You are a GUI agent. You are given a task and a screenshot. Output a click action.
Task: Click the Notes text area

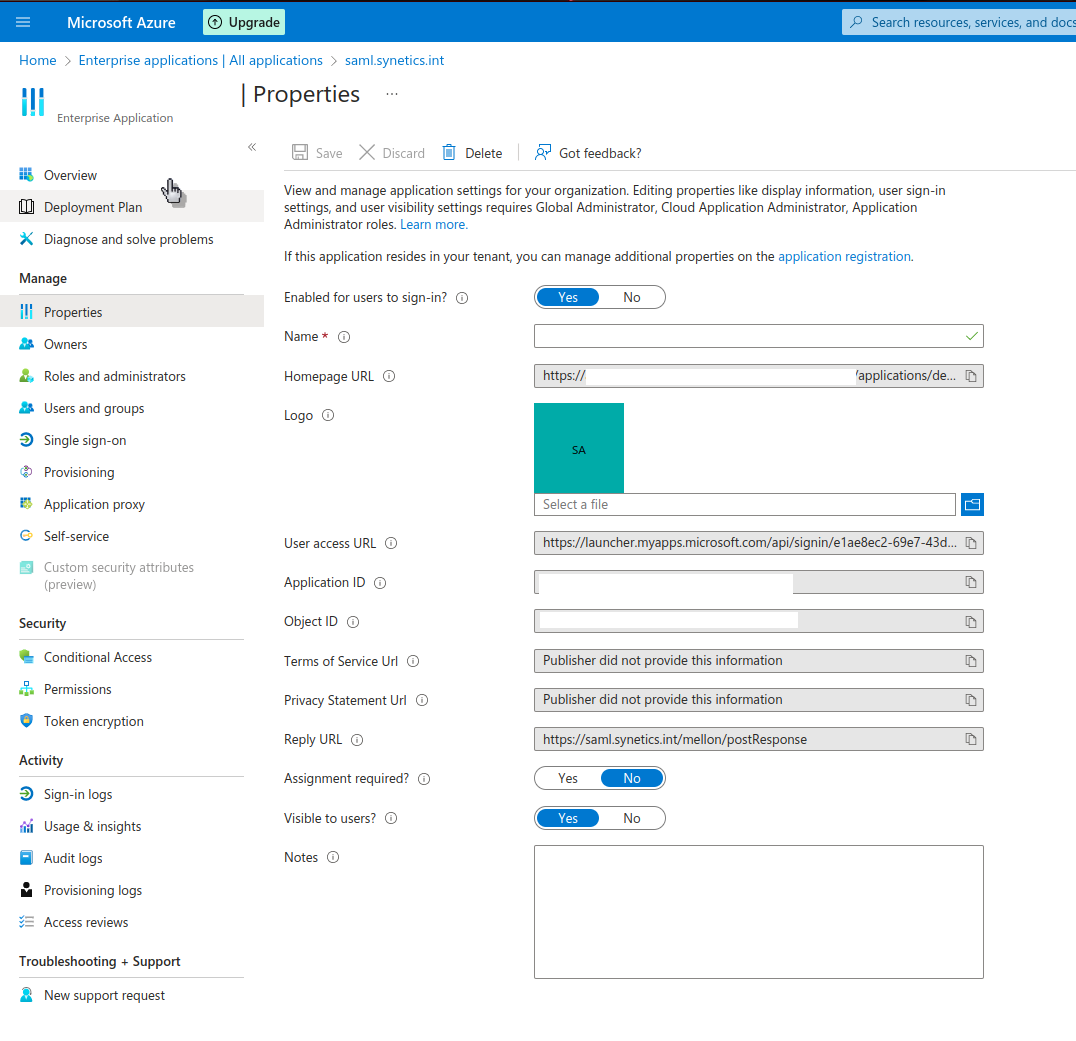click(758, 912)
